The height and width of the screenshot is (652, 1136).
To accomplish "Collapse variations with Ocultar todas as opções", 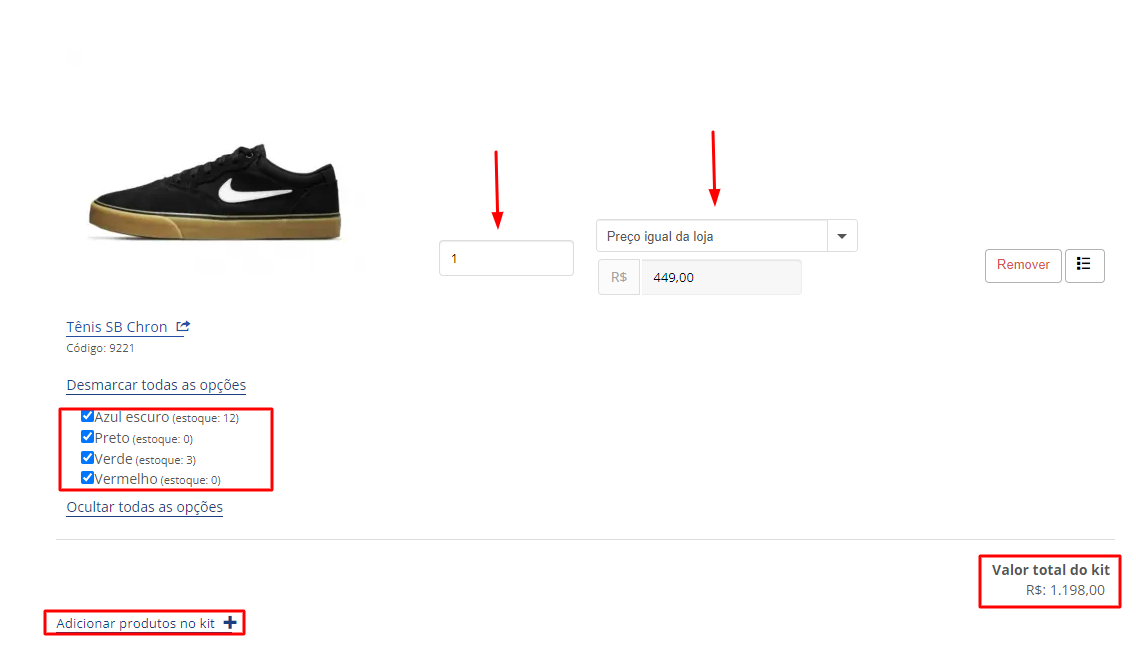I will point(144,507).
